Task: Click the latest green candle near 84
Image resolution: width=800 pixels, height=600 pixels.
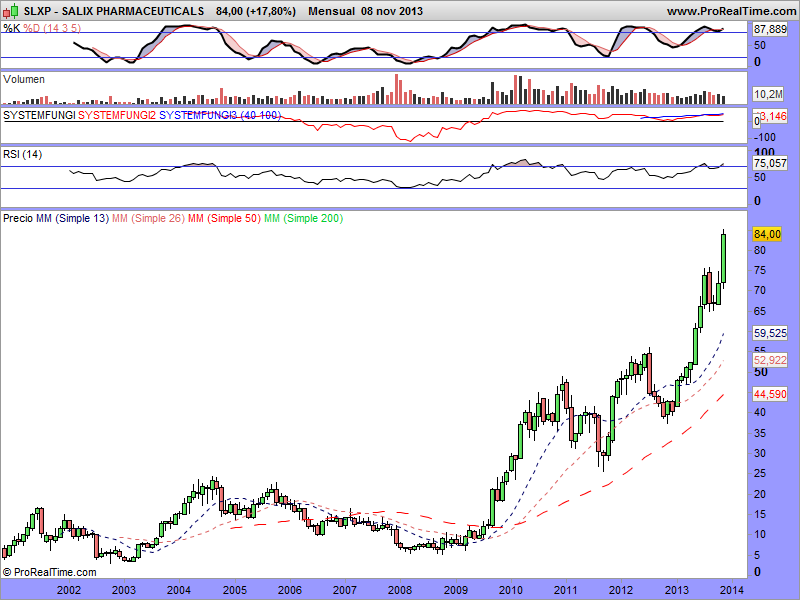Action: (724, 258)
